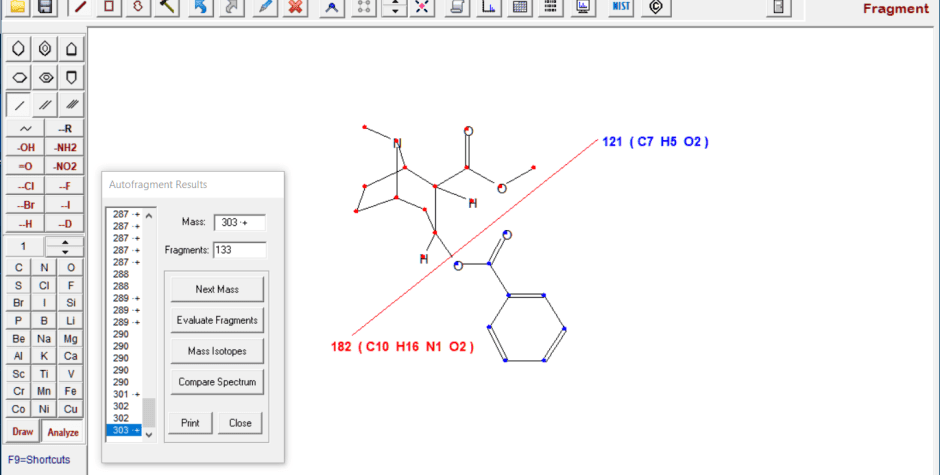Click the gray redo arrow icon
This screenshot has height=475, width=940.
231,7
